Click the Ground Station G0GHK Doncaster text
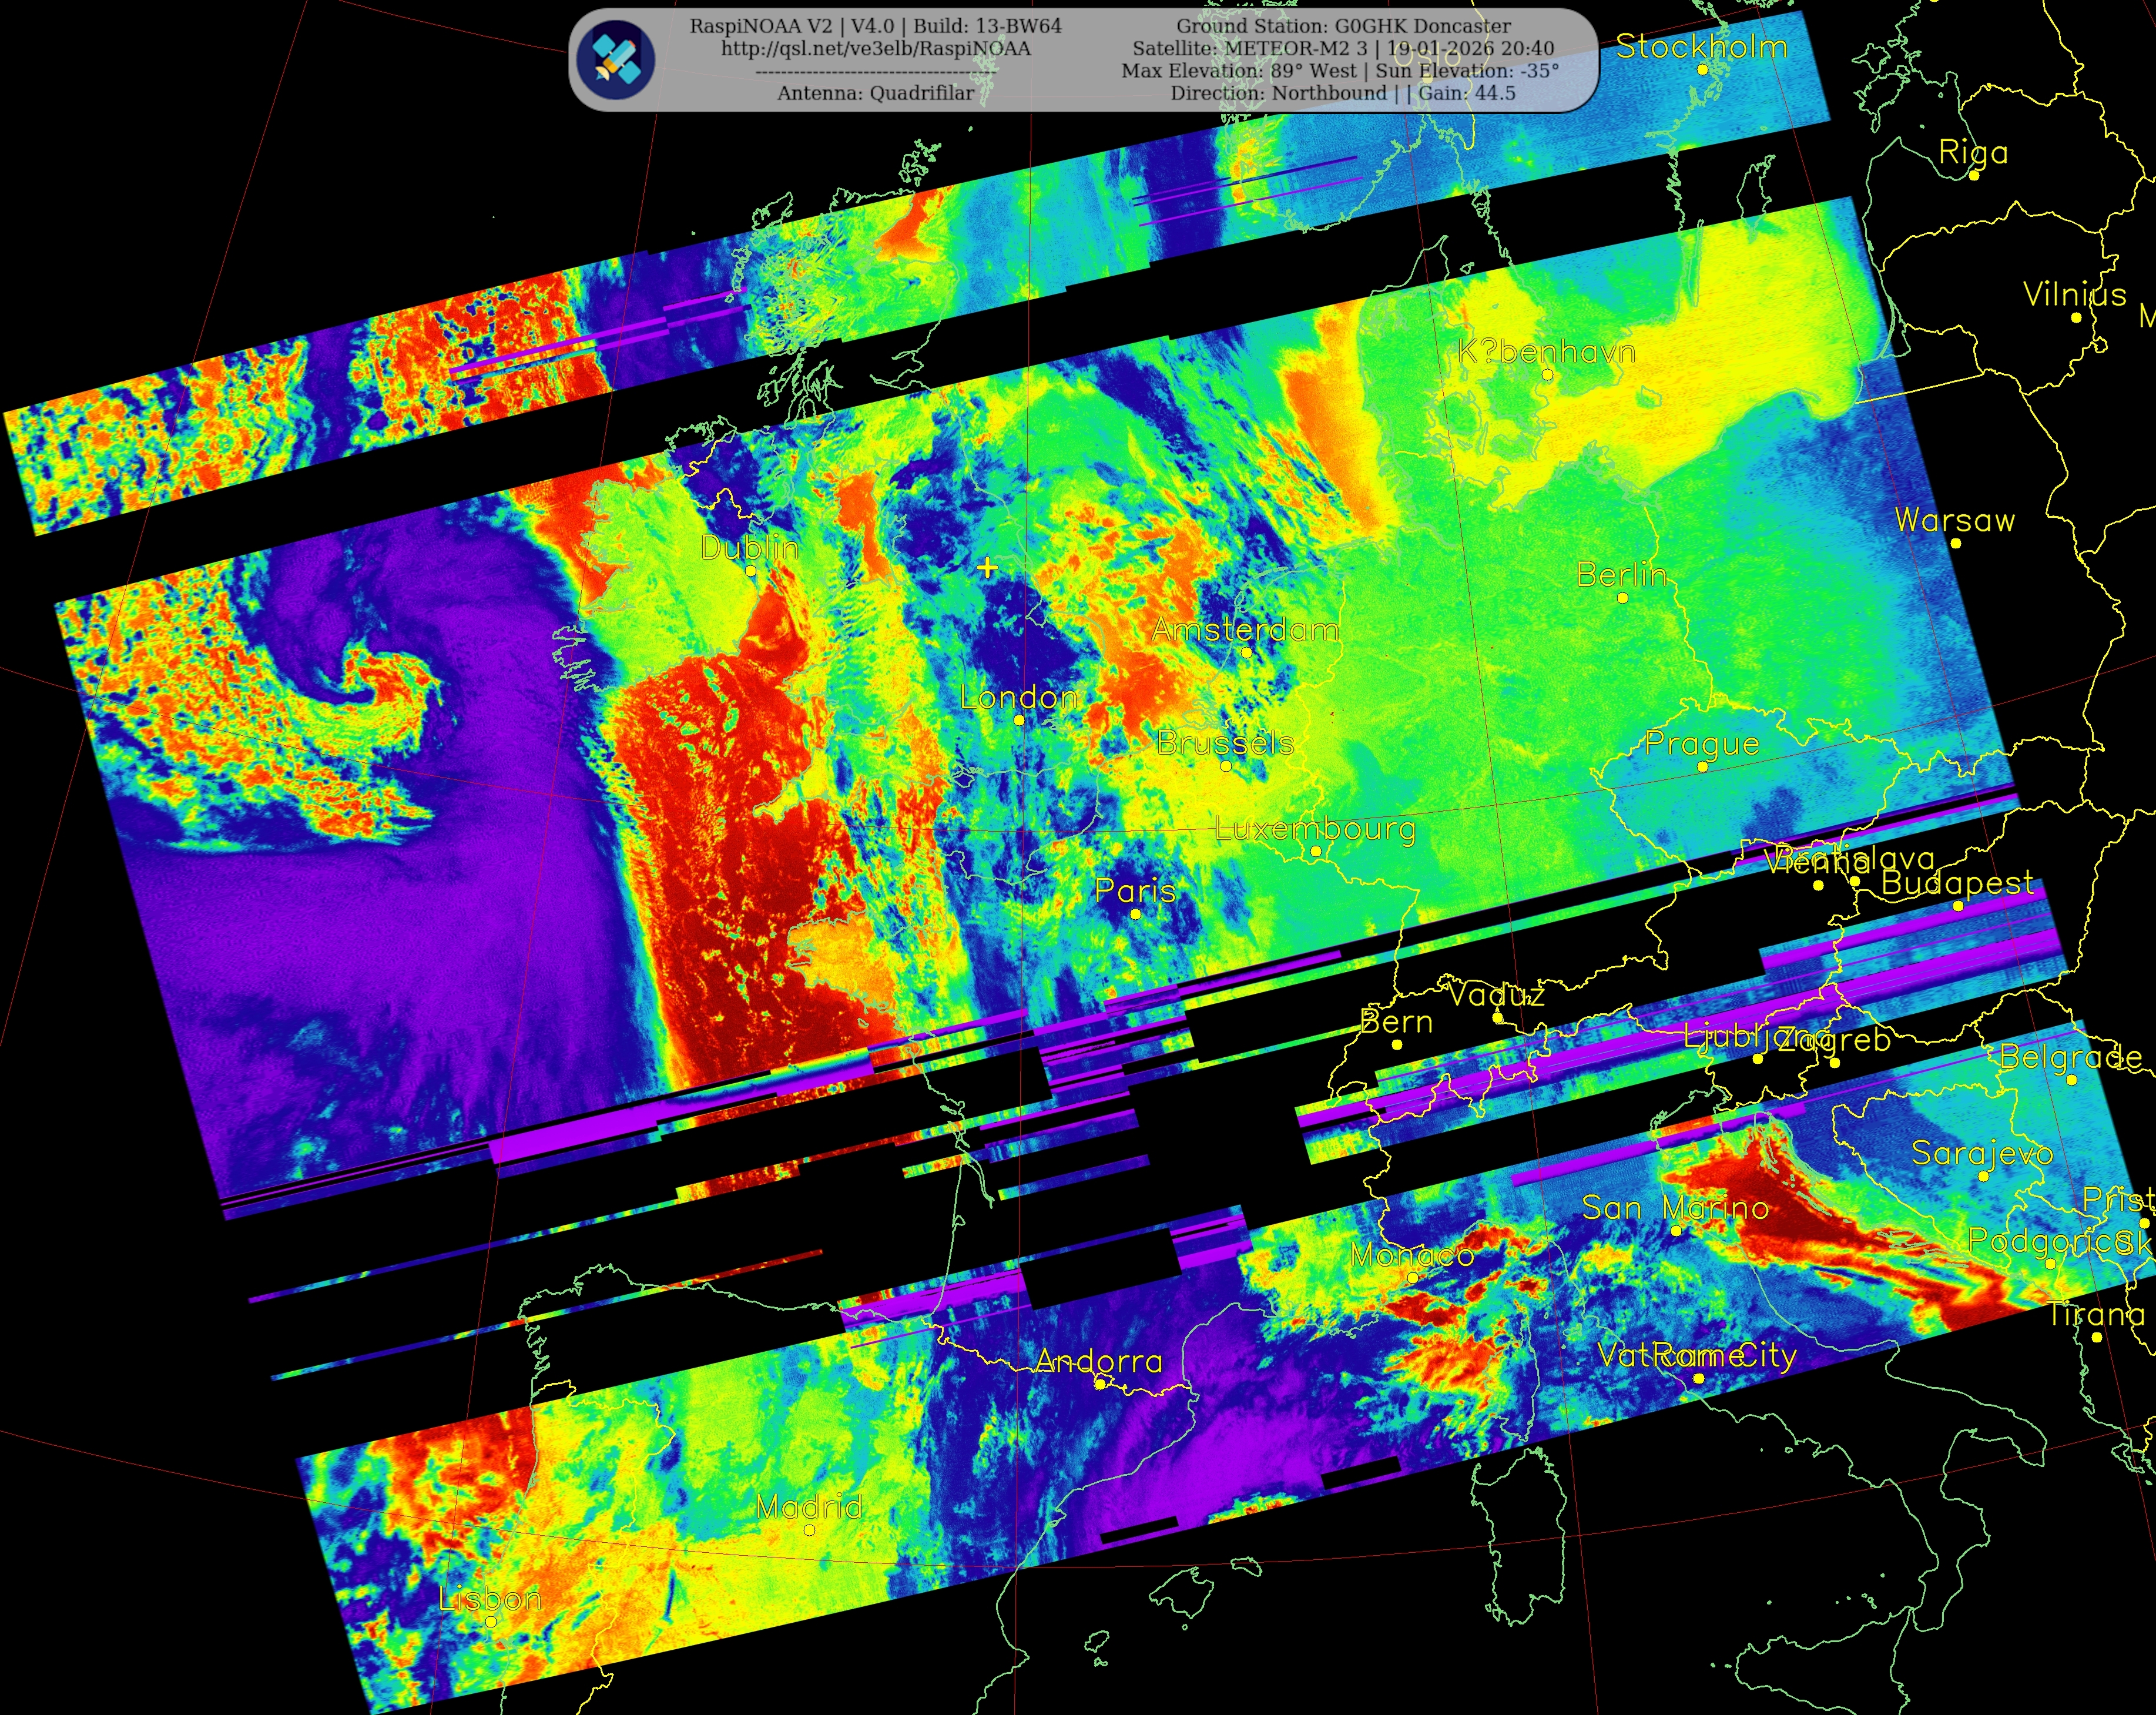 1343,26
